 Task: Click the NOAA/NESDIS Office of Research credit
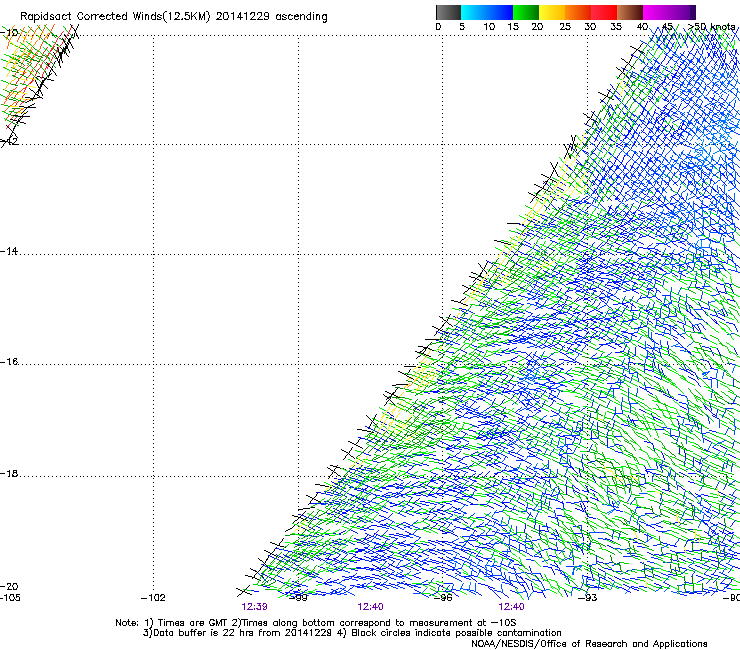589,644
